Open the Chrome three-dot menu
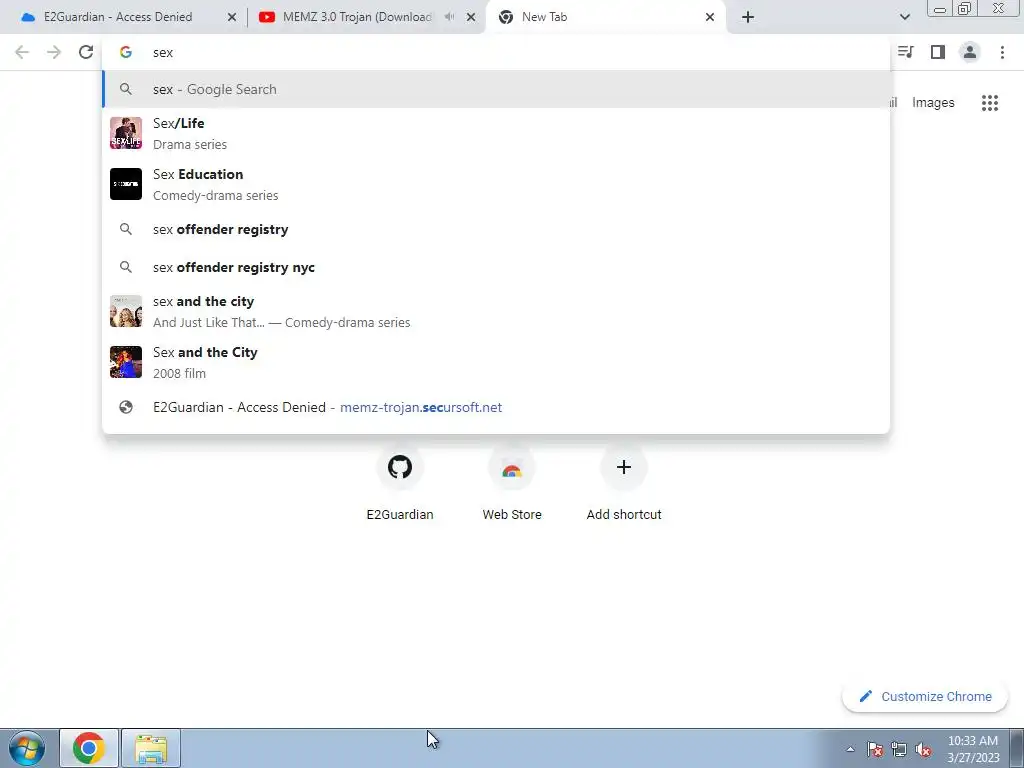 pyautogui.click(x=1002, y=52)
